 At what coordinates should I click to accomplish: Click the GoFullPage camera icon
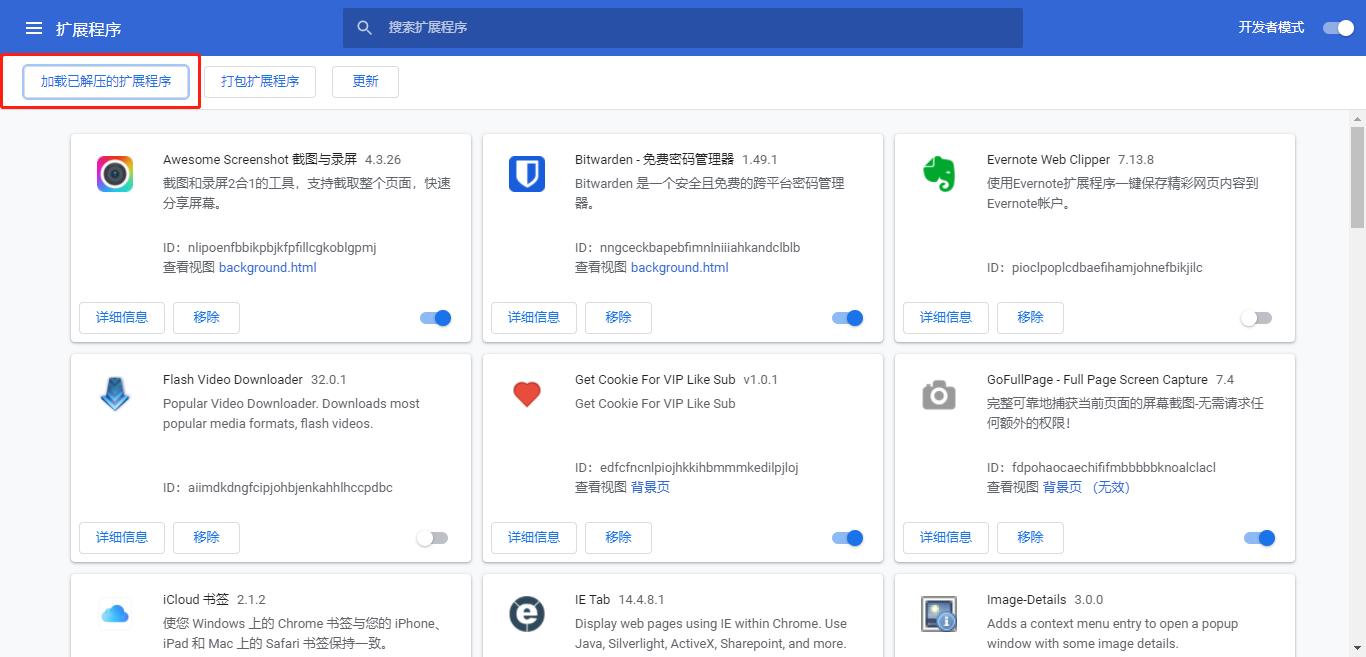[938, 393]
